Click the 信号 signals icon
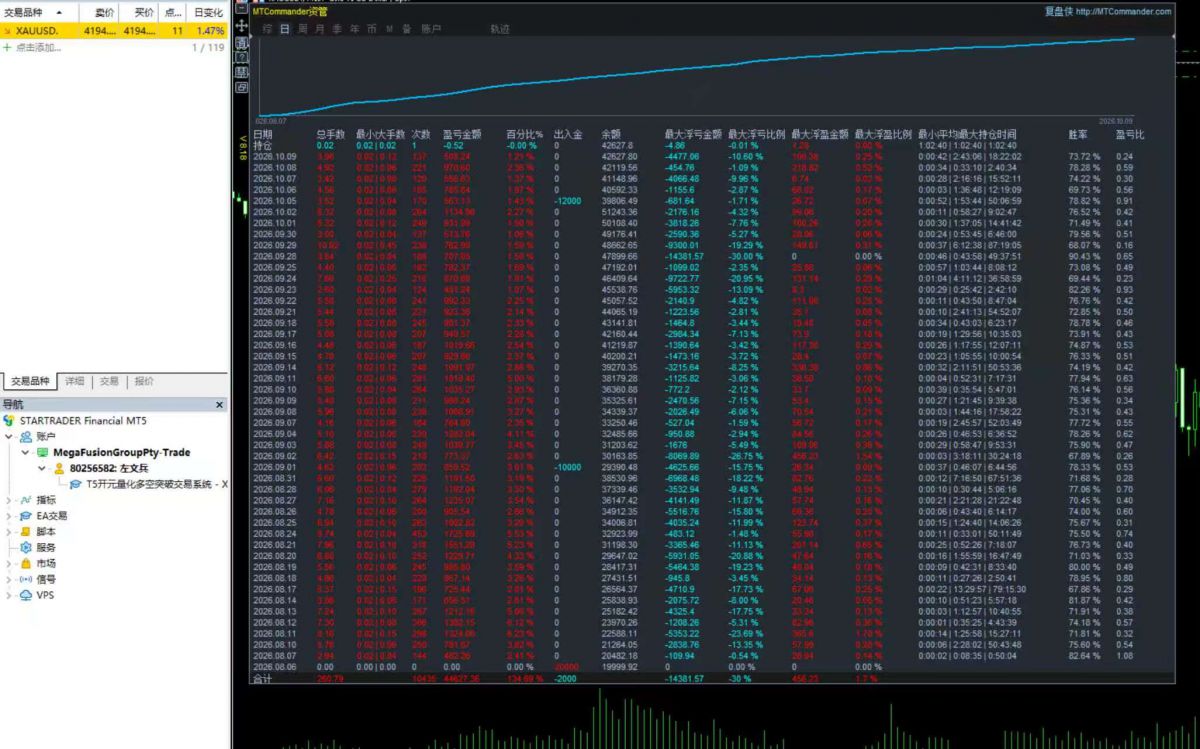Screen dimensions: 1200x749 click(x=26, y=579)
